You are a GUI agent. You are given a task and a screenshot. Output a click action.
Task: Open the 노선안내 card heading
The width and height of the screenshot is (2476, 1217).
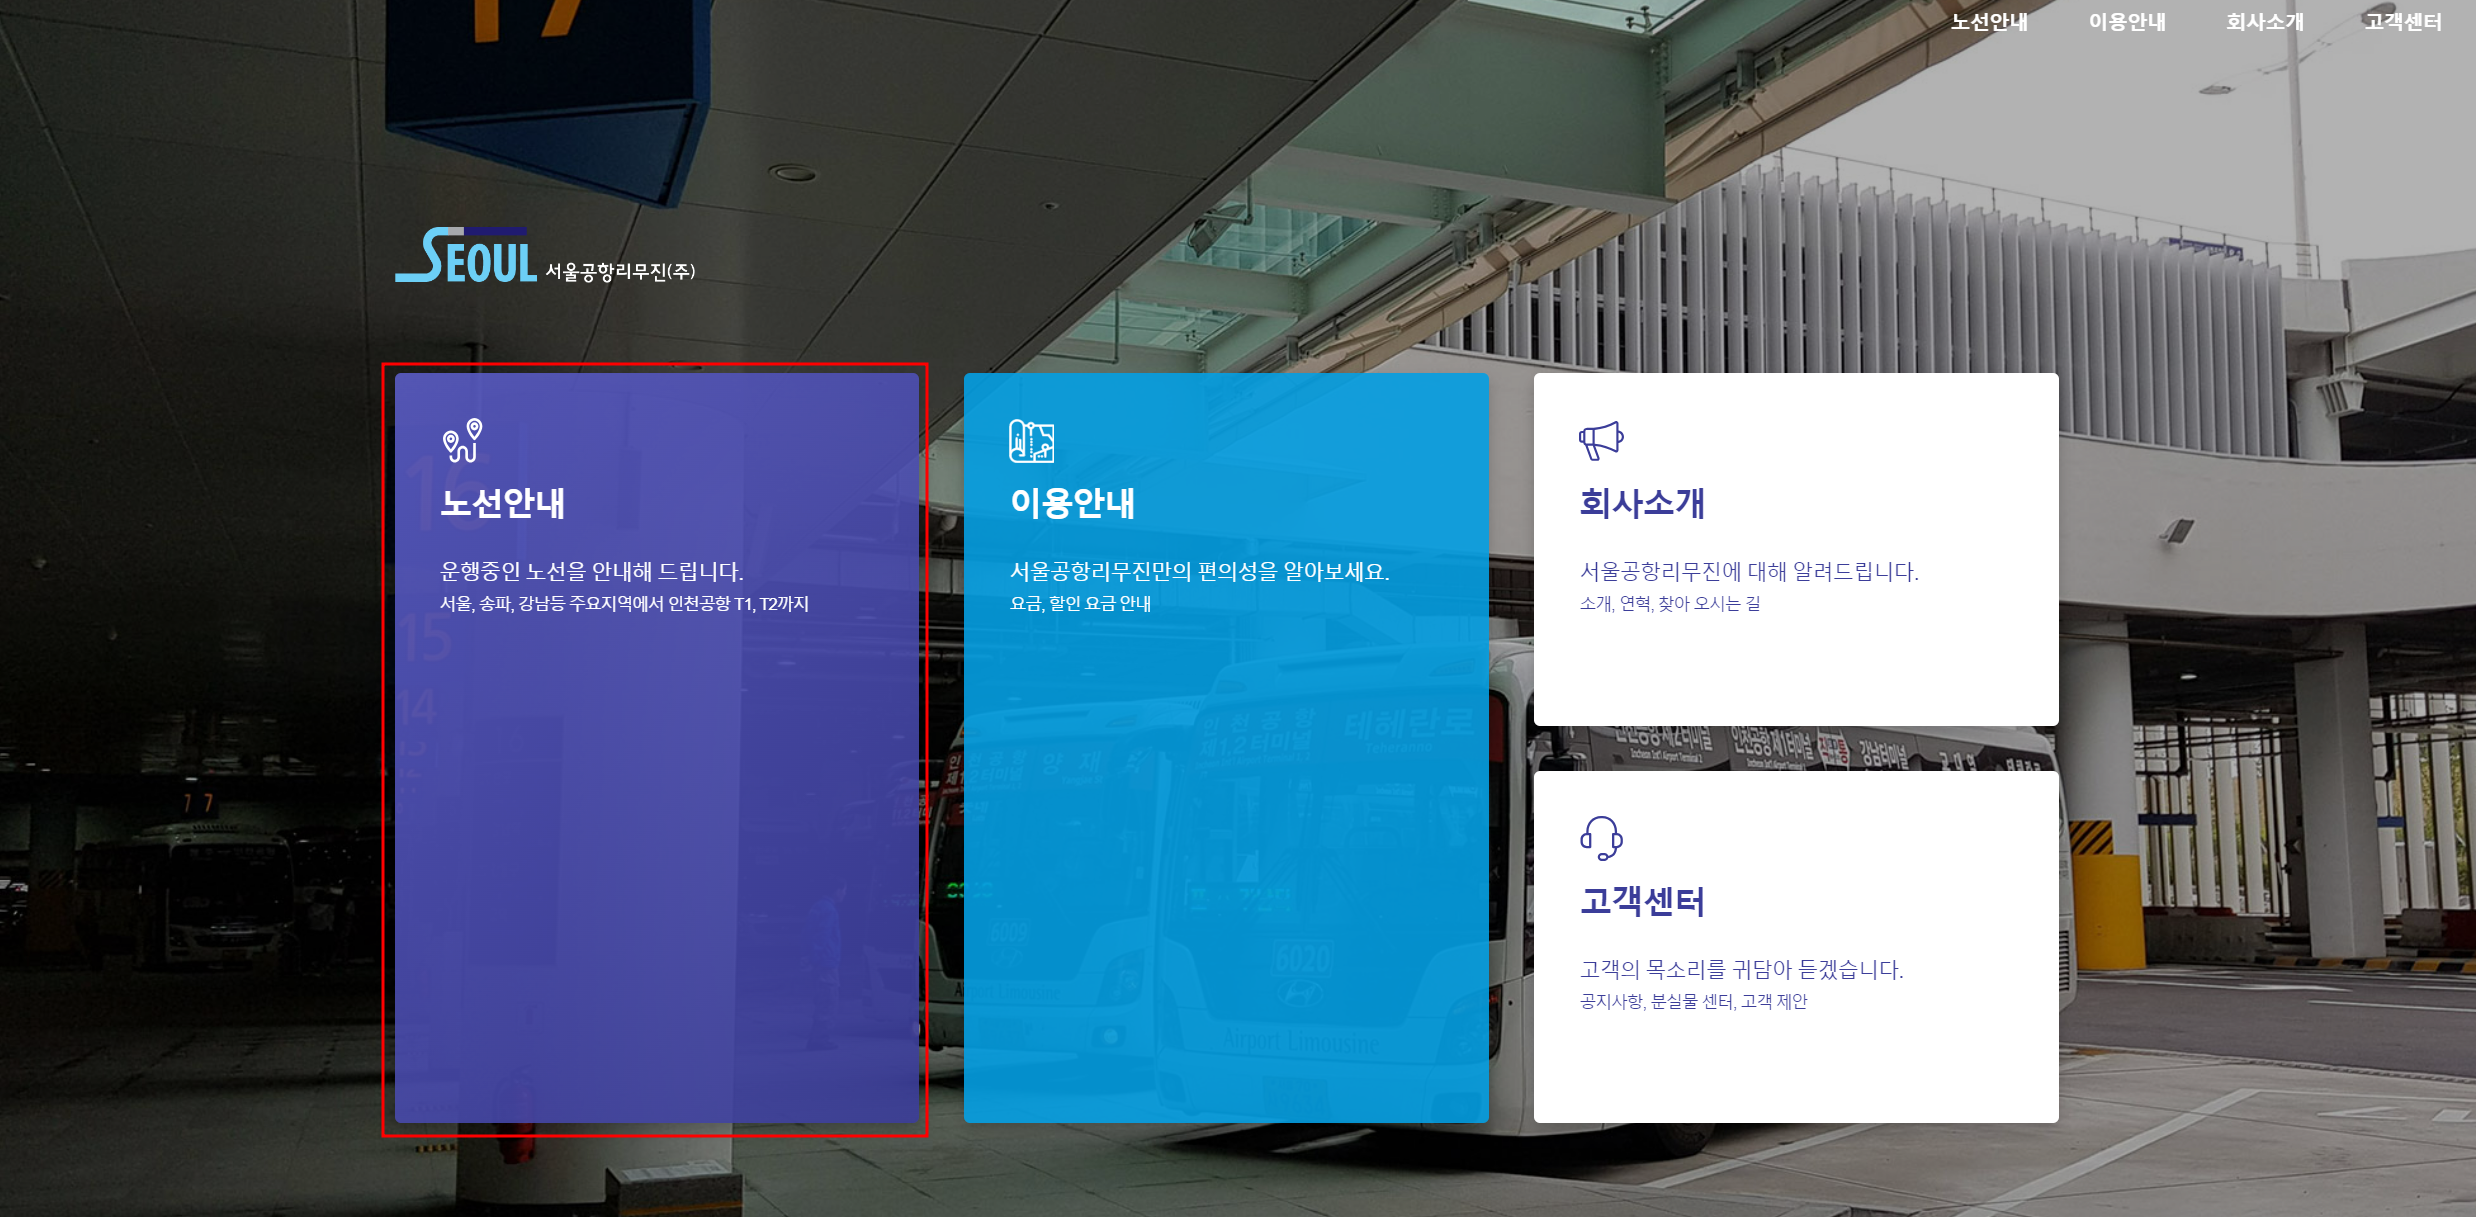(503, 503)
